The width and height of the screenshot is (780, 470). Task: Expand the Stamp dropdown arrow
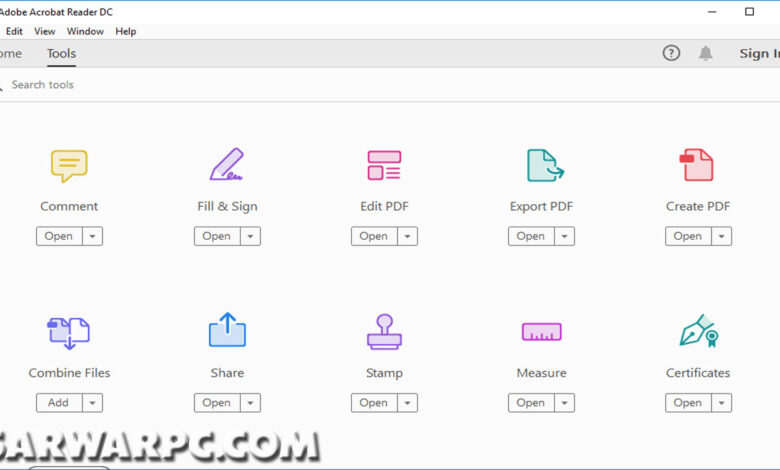[x=407, y=403]
